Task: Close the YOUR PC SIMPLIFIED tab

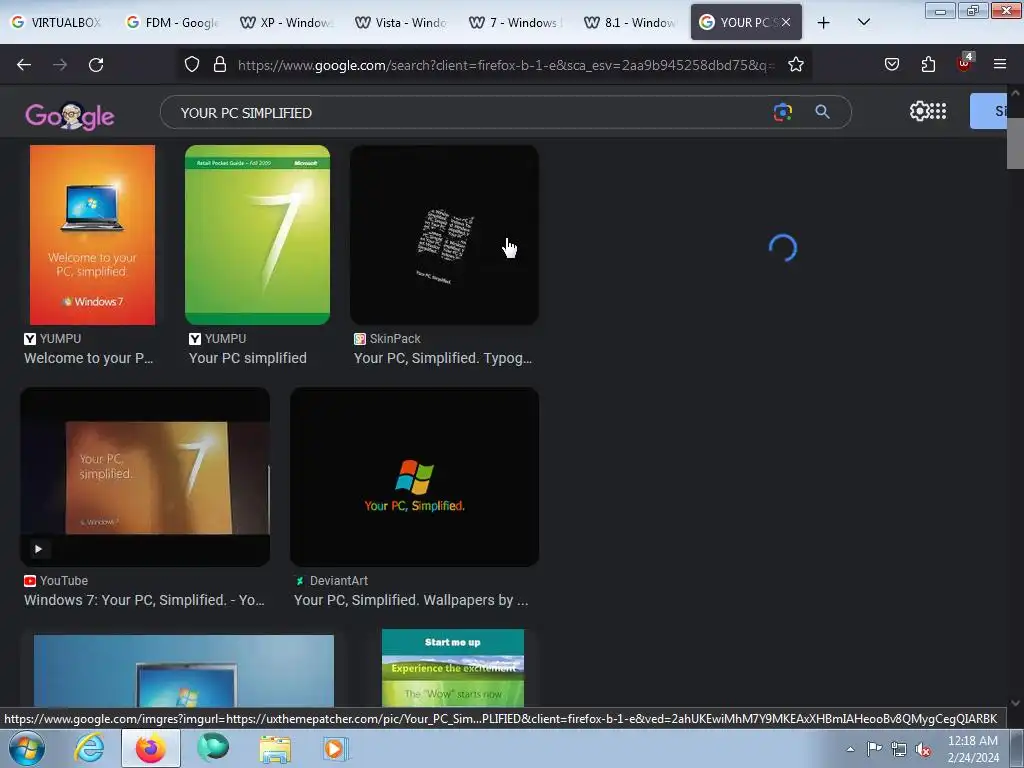Action: [x=786, y=22]
